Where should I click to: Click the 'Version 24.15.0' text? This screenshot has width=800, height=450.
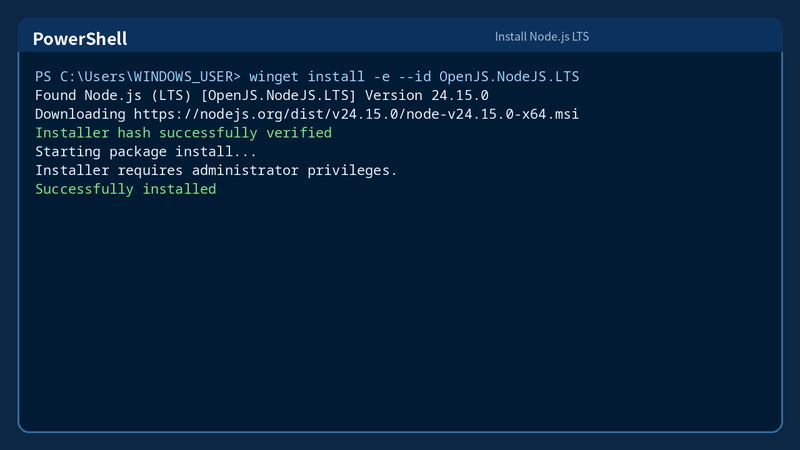coord(427,95)
